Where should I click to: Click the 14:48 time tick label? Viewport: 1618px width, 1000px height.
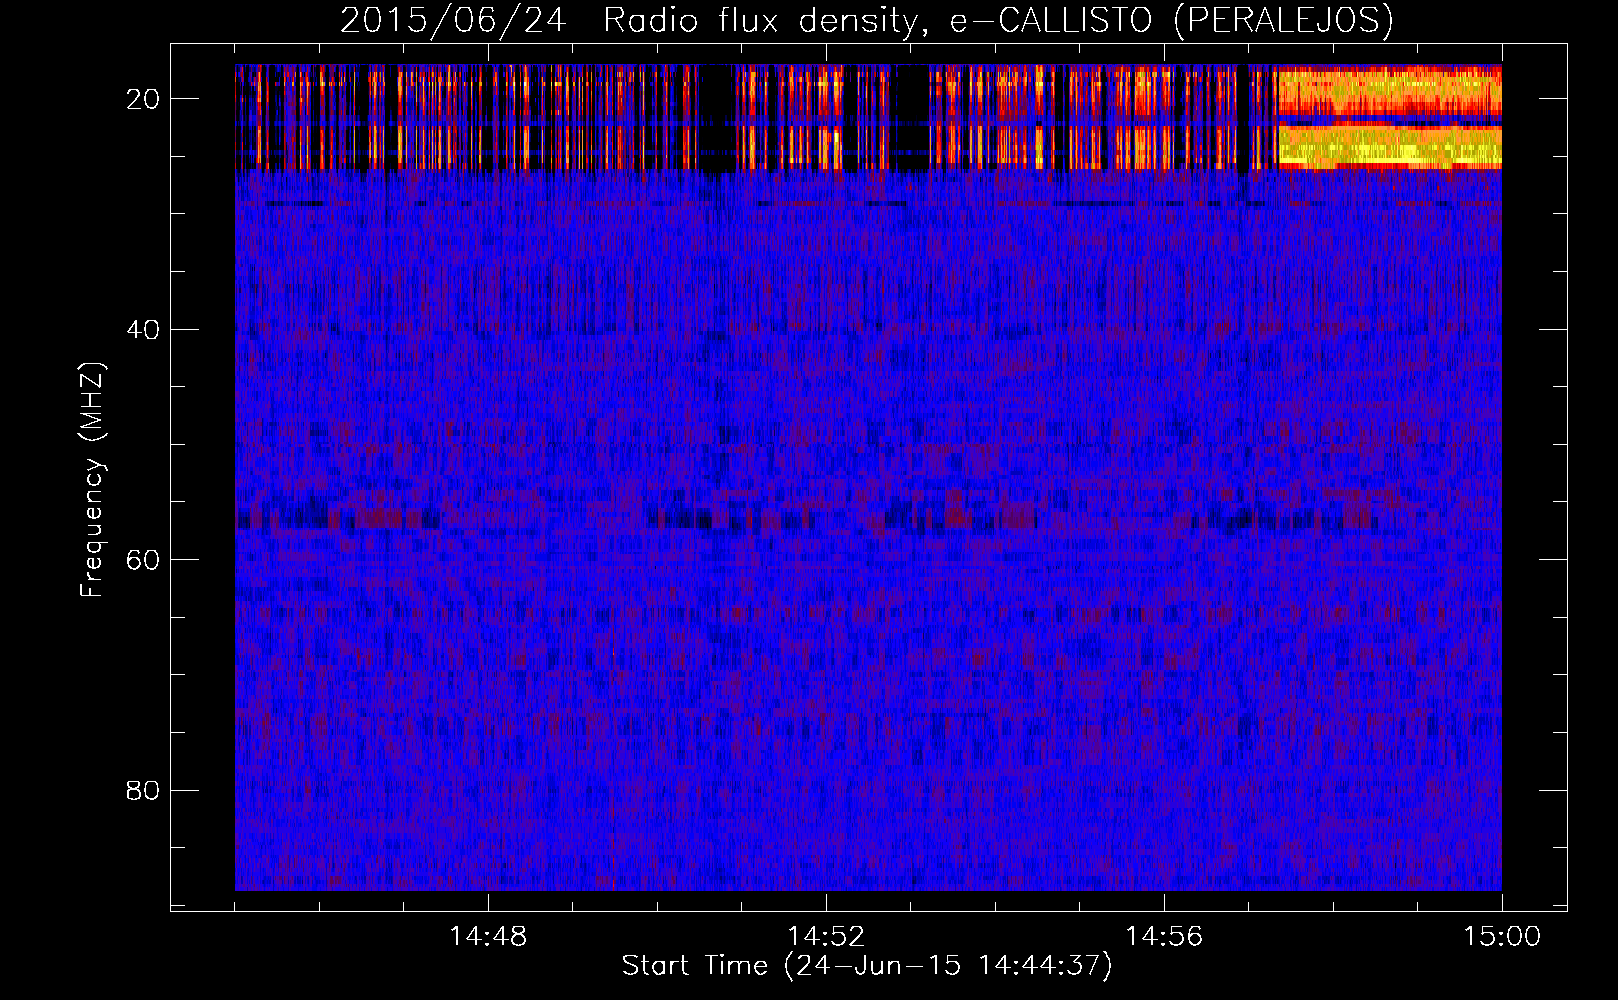point(488,936)
